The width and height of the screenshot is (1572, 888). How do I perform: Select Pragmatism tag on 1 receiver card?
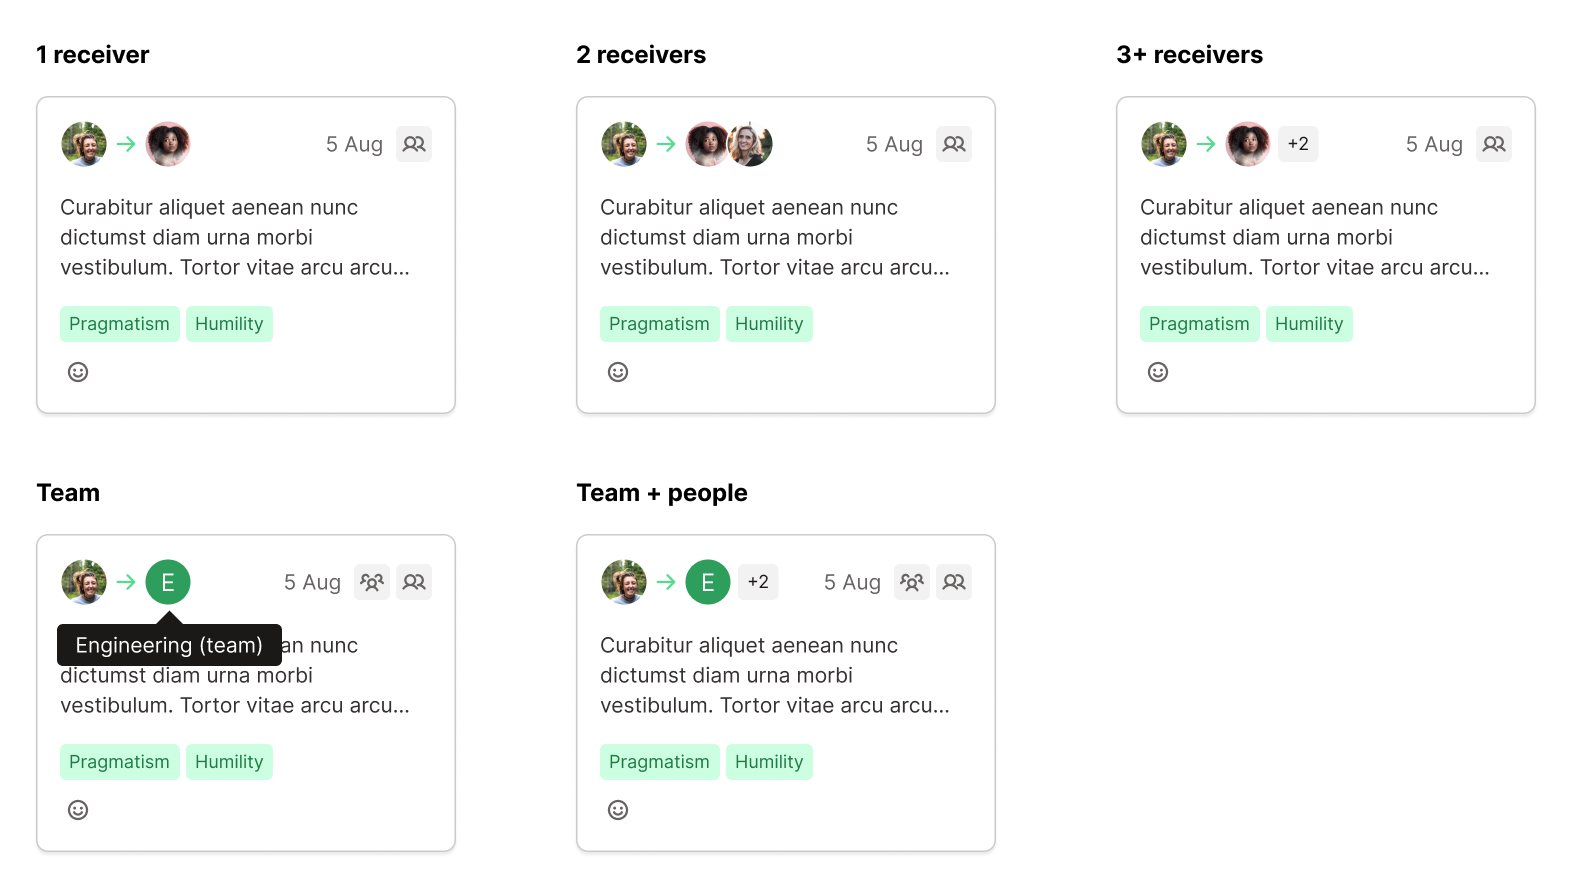119,324
